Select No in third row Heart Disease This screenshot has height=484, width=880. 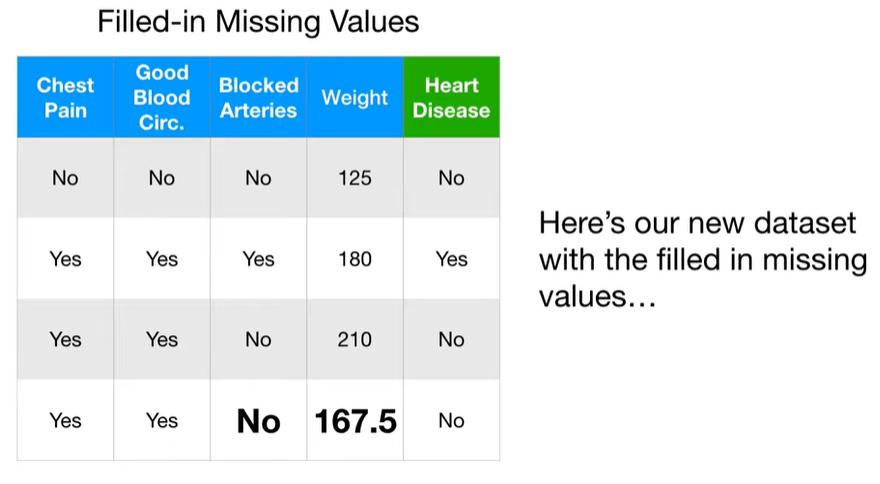pos(451,339)
